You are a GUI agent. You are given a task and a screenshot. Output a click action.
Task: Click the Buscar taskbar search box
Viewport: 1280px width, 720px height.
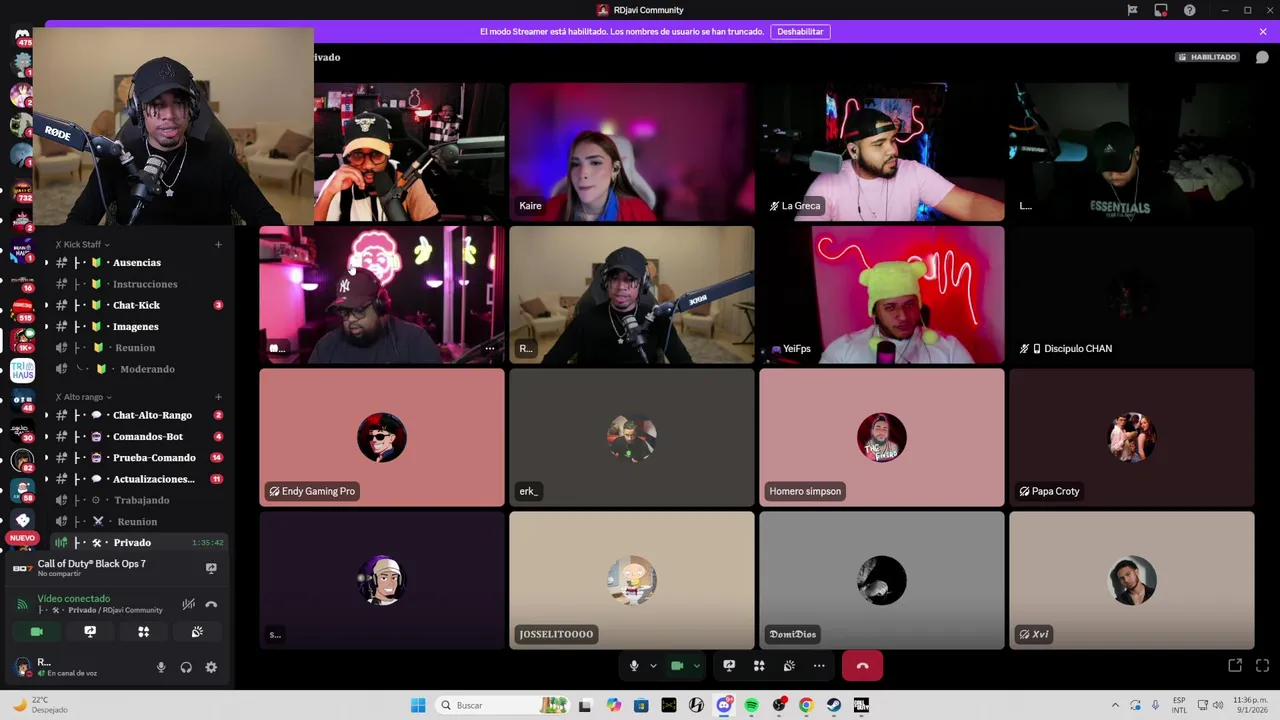pyautogui.click(x=504, y=706)
